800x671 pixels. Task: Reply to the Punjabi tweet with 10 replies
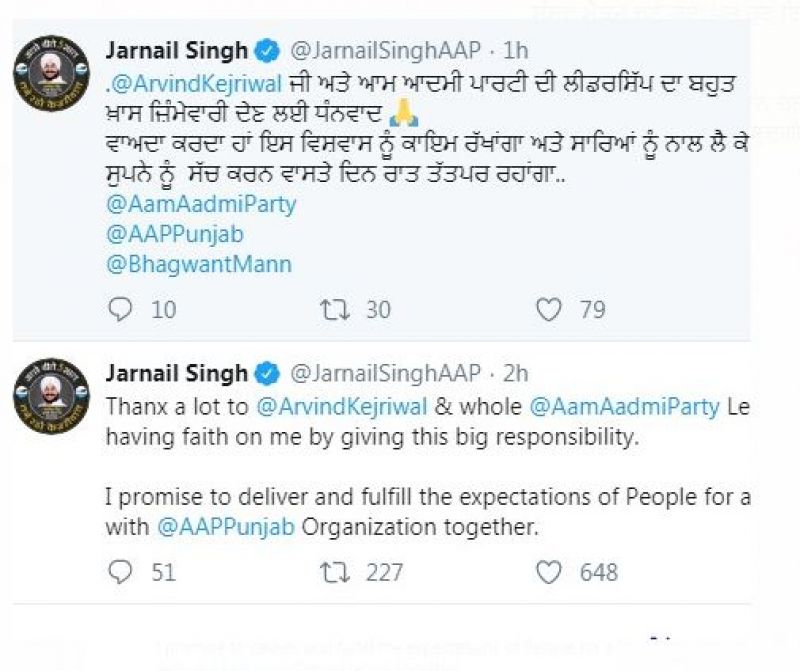pyautogui.click(x=120, y=309)
